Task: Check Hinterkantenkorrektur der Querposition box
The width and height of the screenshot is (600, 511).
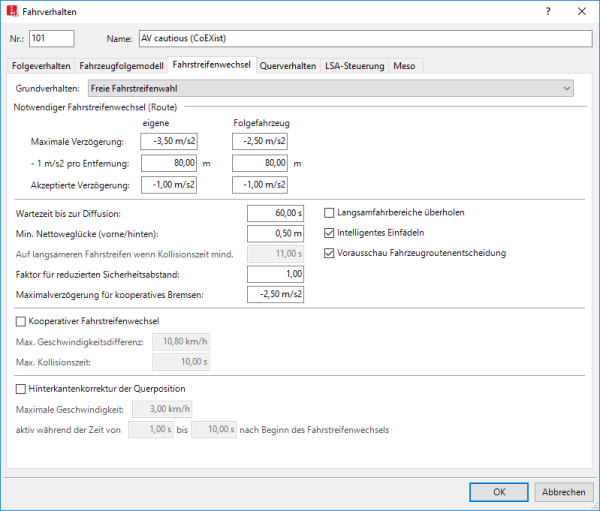Action: [22, 389]
